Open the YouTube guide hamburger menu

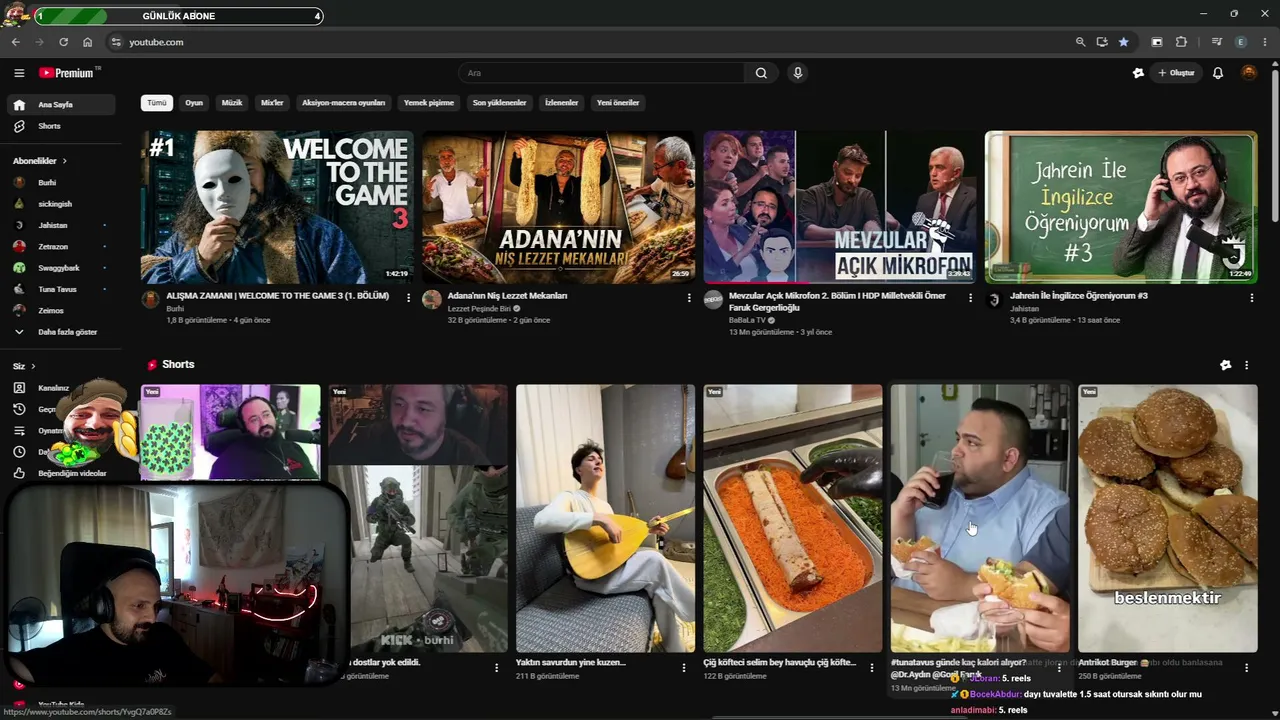19,73
